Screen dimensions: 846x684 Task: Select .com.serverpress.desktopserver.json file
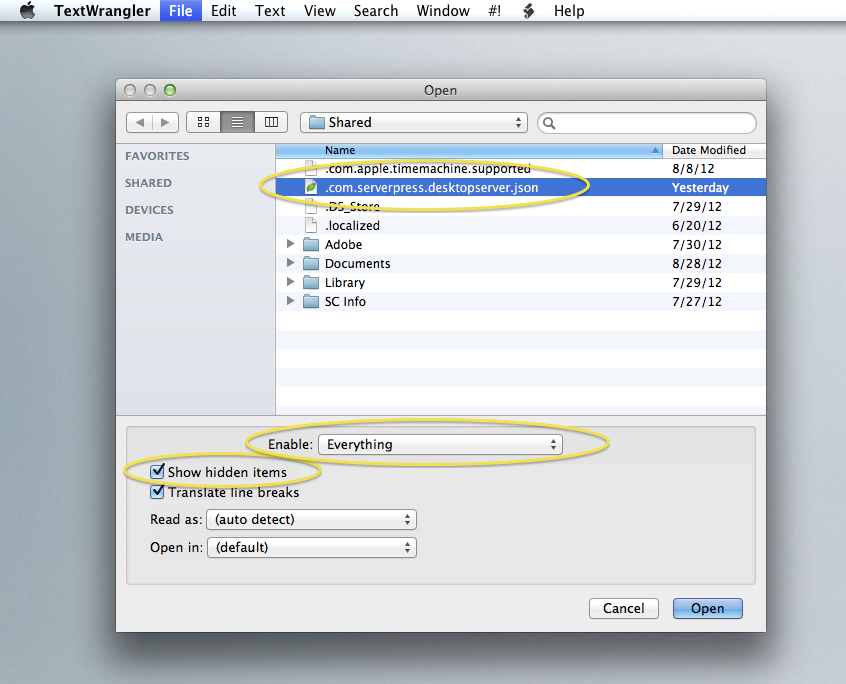(521, 187)
